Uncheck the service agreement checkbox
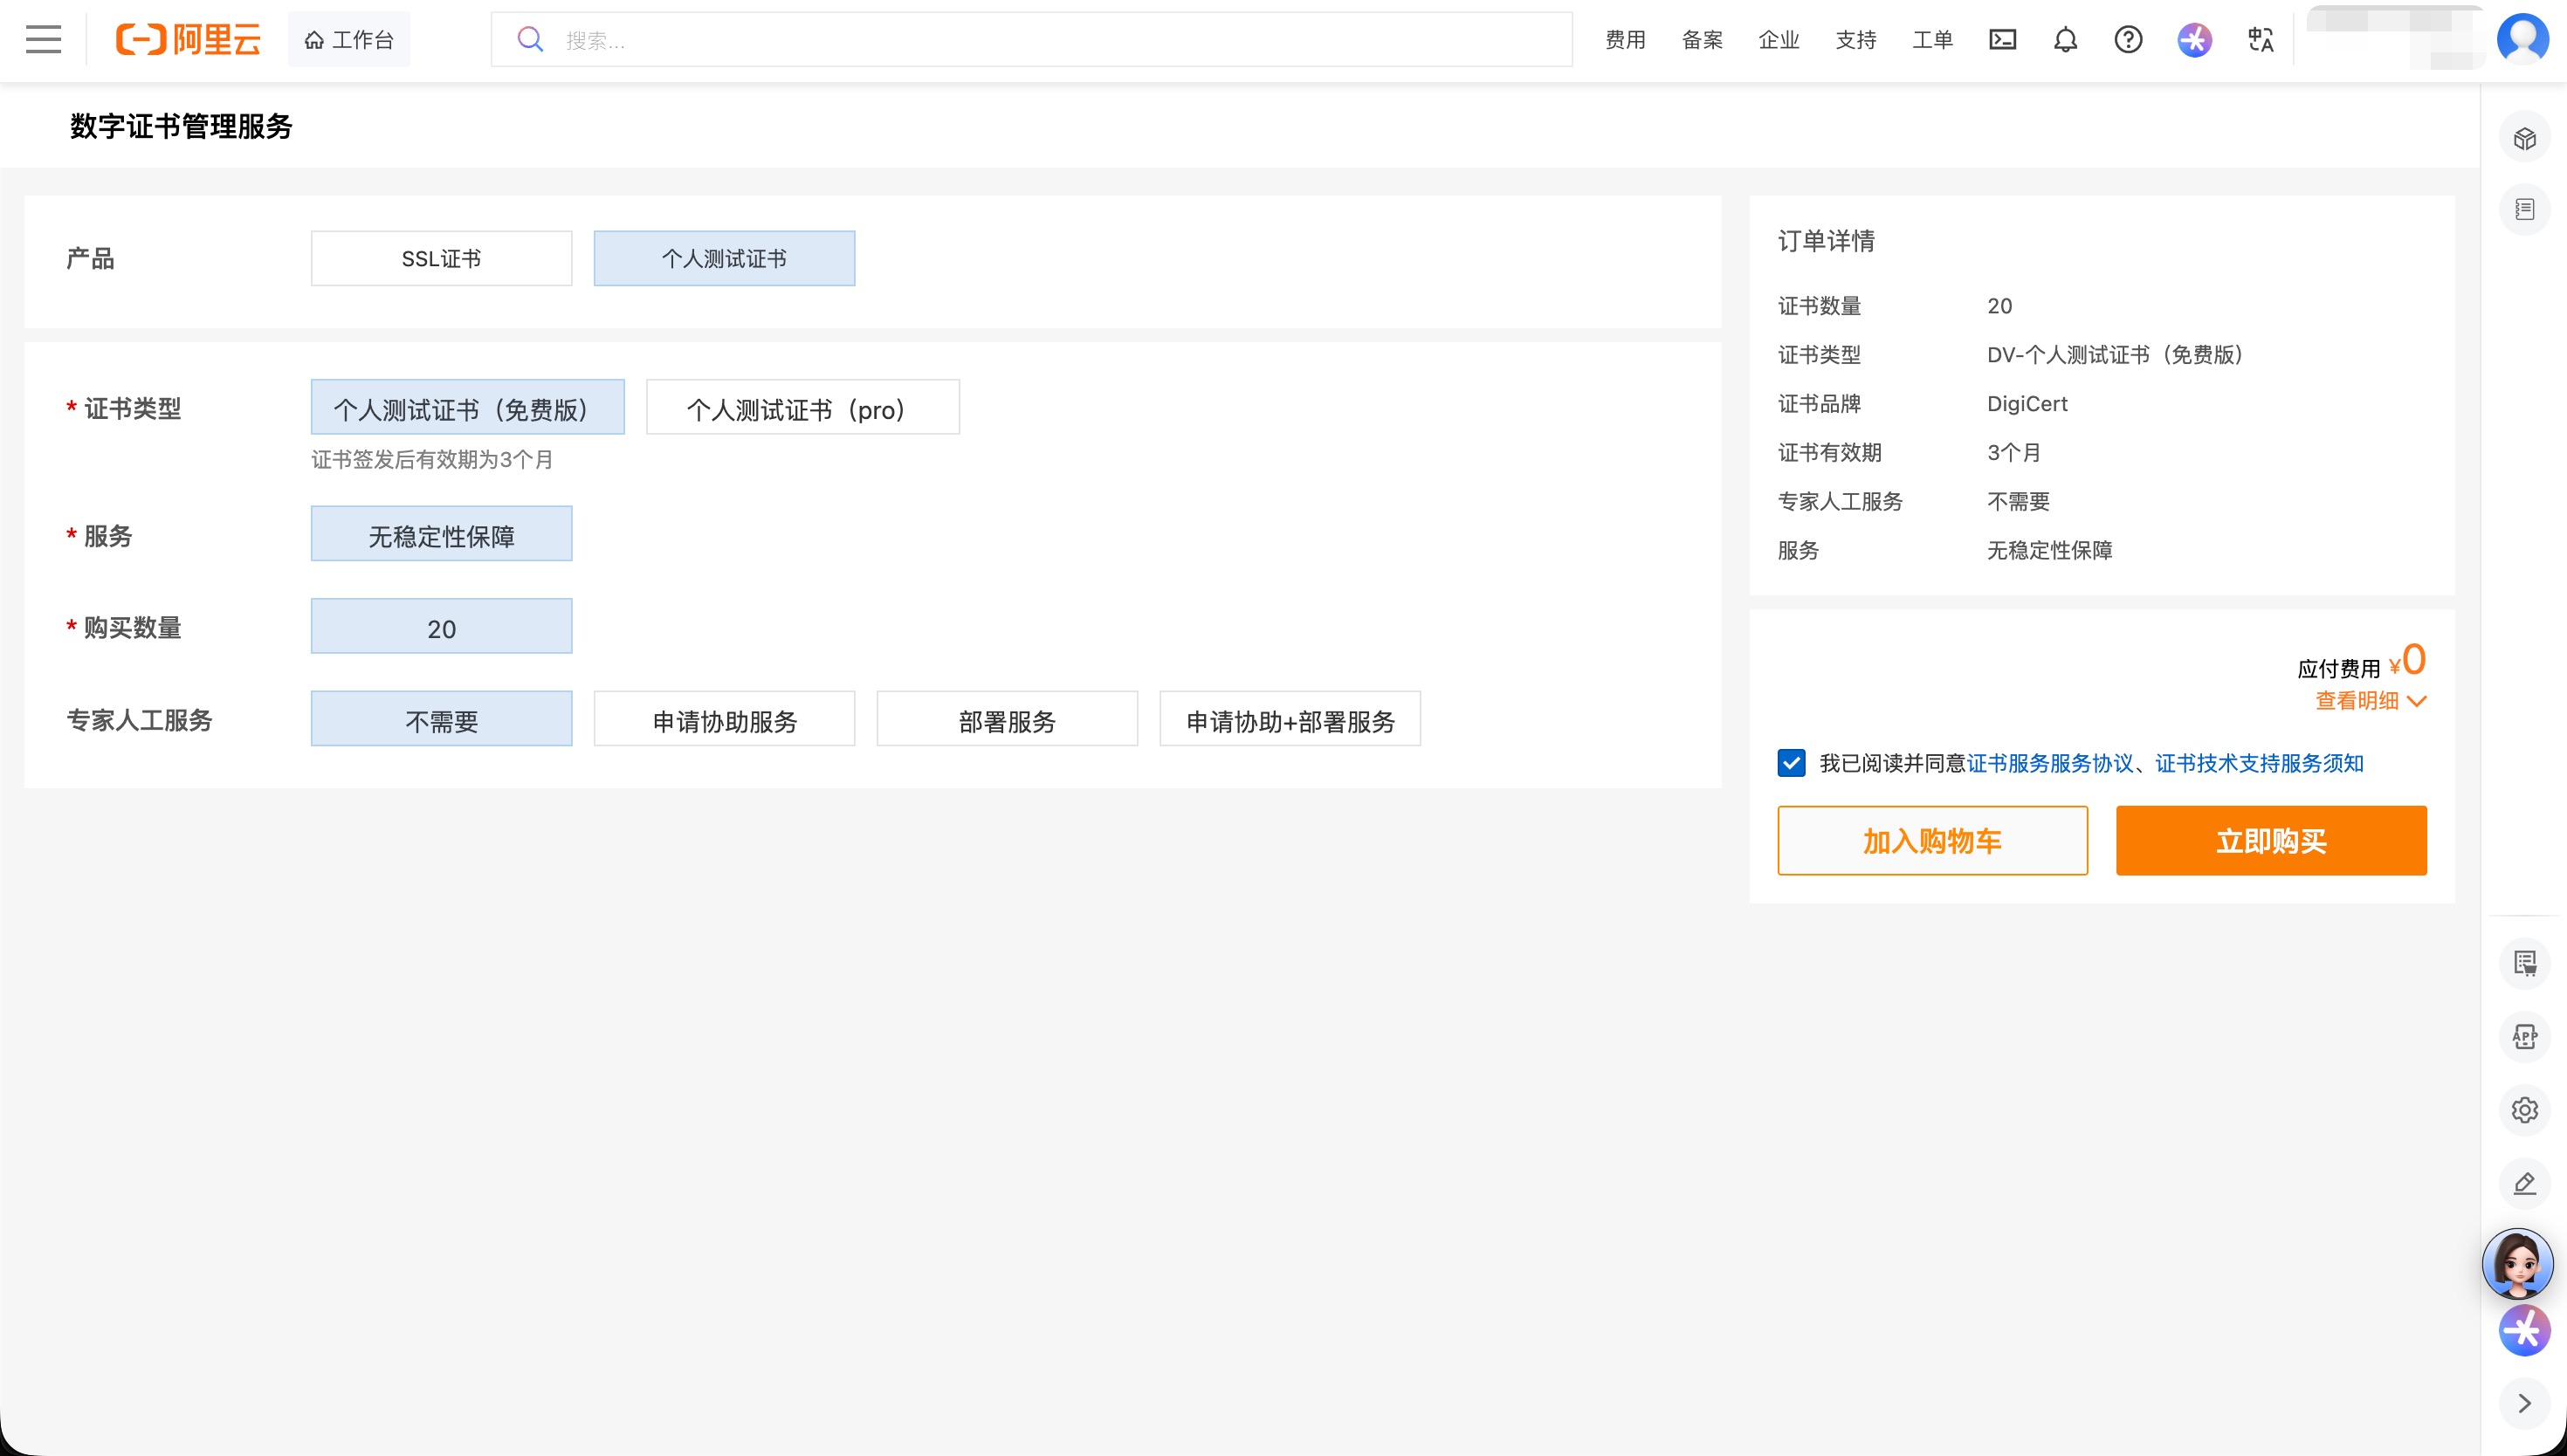Screen dimensions: 2567x1456 (x=1791, y=763)
